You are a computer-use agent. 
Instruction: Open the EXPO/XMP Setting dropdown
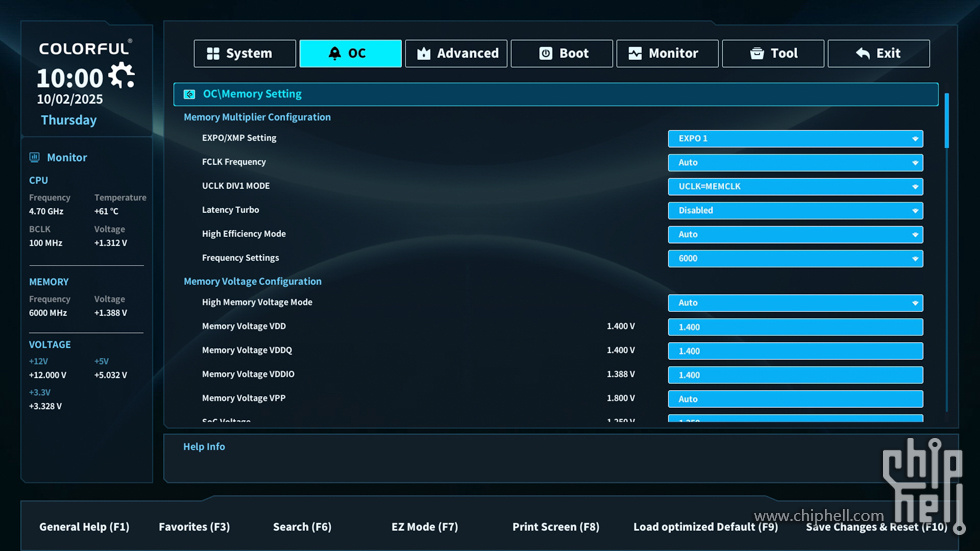click(795, 139)
